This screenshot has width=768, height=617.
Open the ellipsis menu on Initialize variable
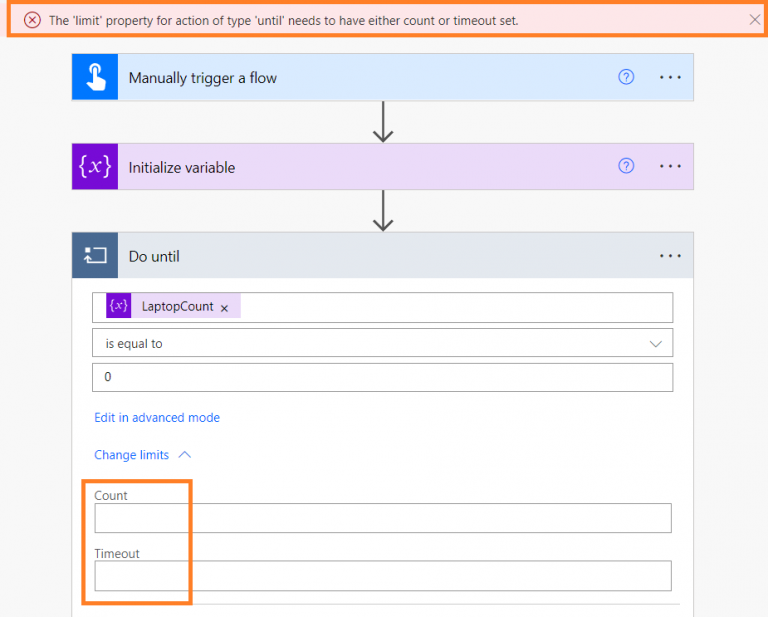click(670, 166)
